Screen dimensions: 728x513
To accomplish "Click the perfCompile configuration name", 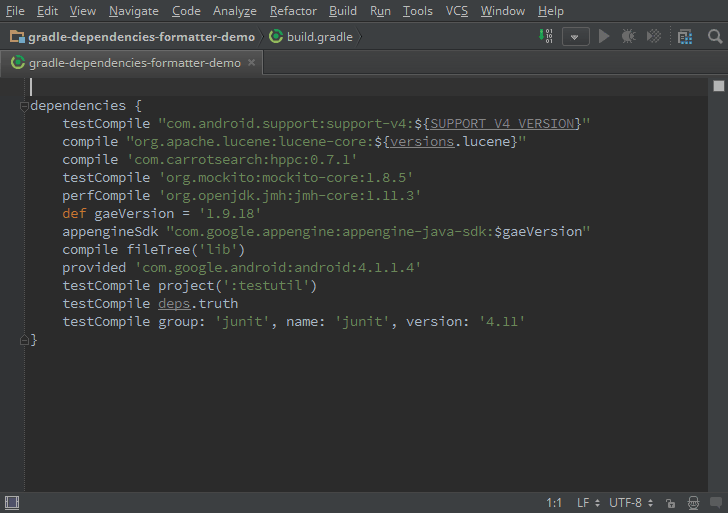I will (106, 196).
